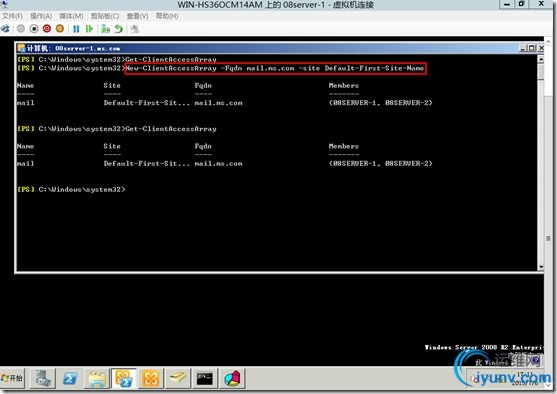
Task: Open the 查看(V) menu
Action: pyautogui.click(x=137, y=16)
